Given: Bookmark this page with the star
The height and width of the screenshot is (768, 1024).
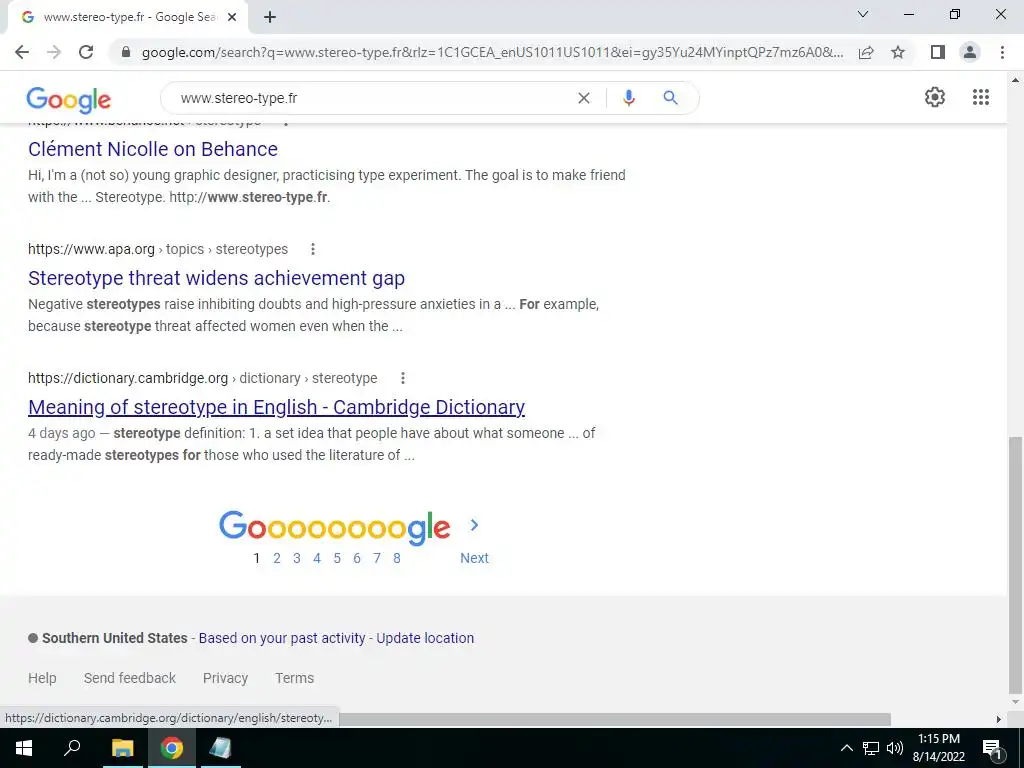Looking at the screenshot, I should [x=898, y=52].
